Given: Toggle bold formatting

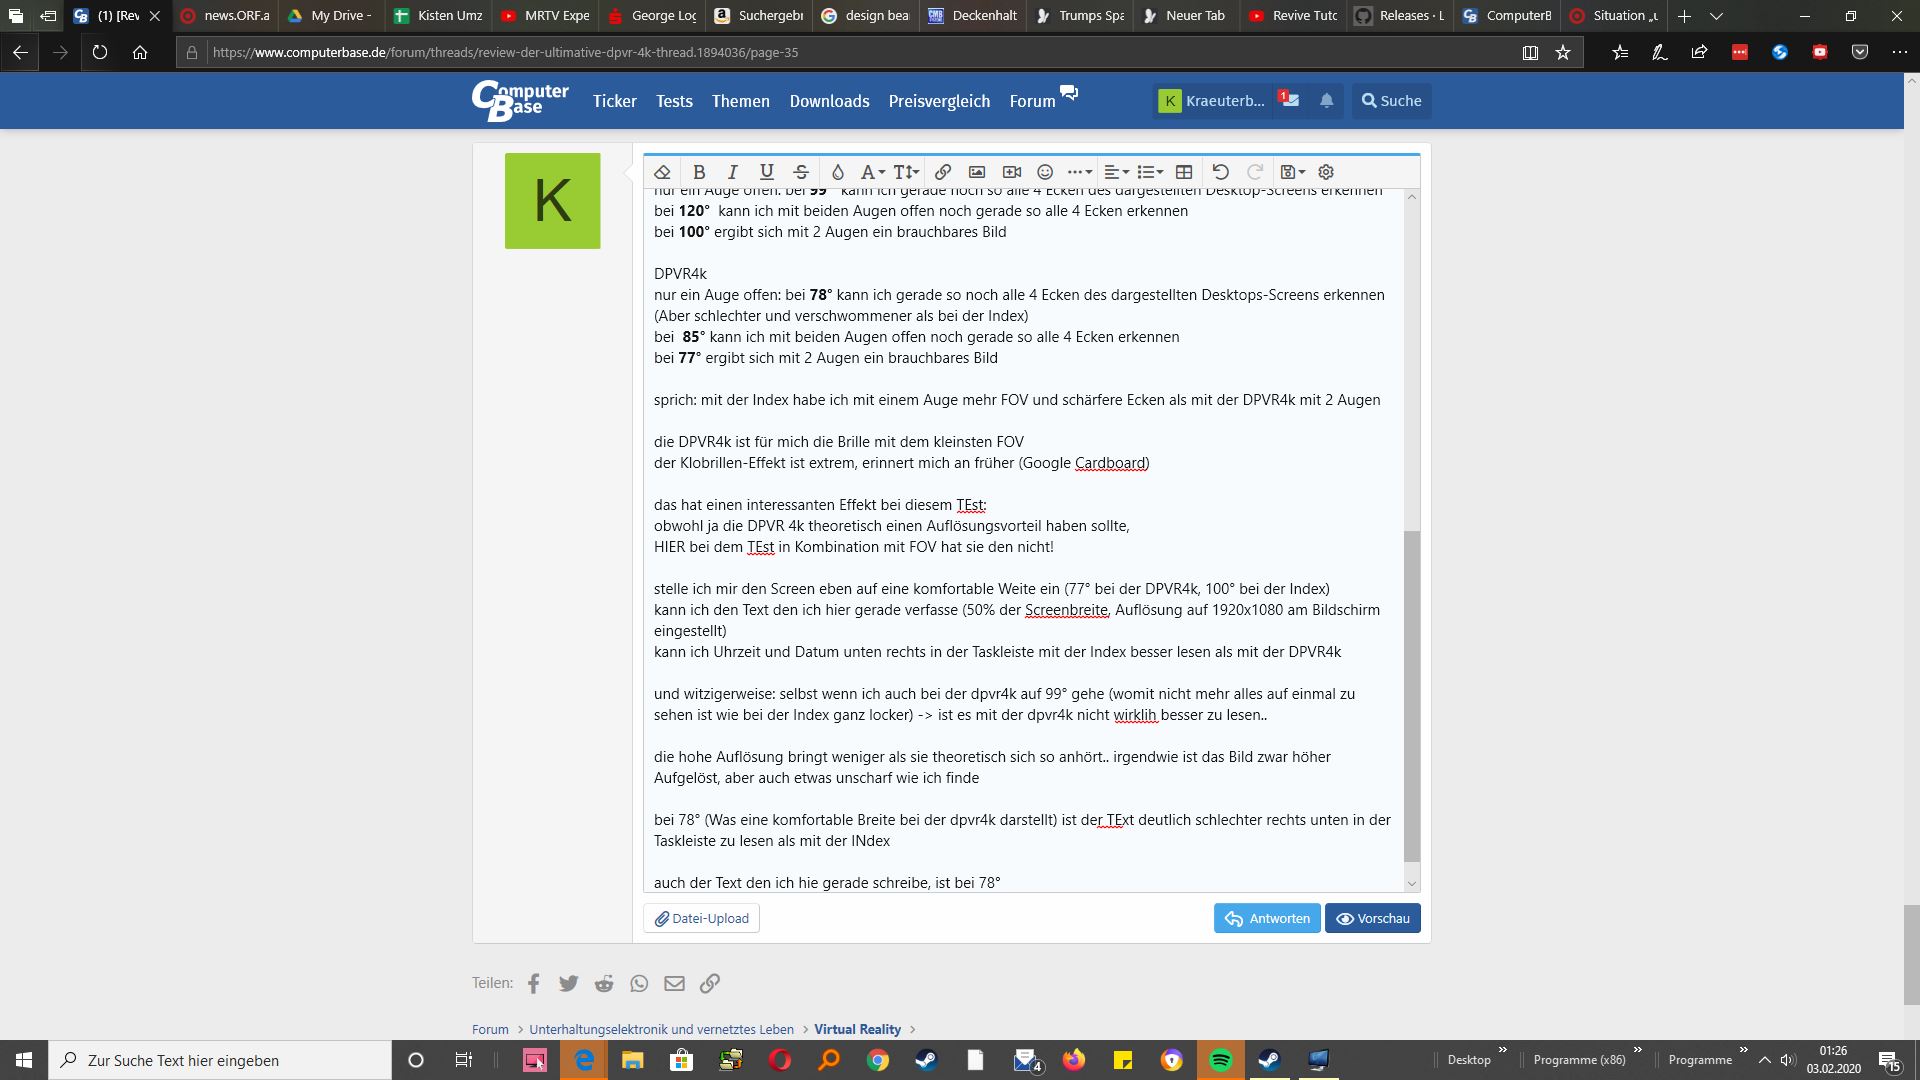Looking at the screenshot, I should click(x=699, y=172).
